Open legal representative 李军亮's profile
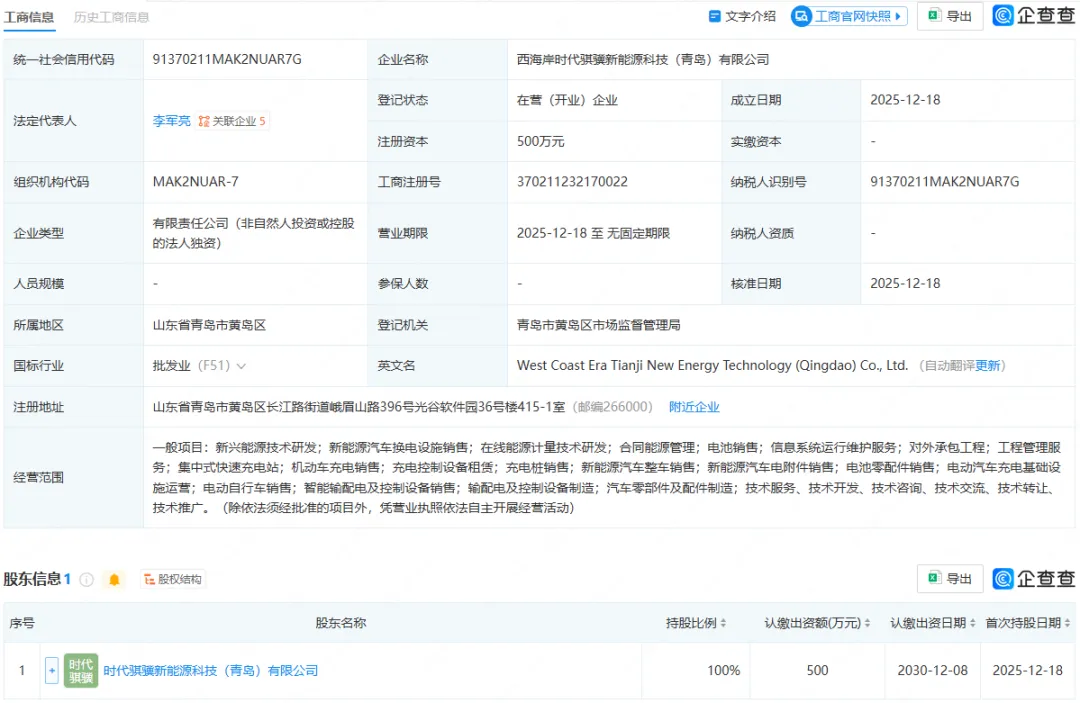1080x703 pixels. pos(171,121)
